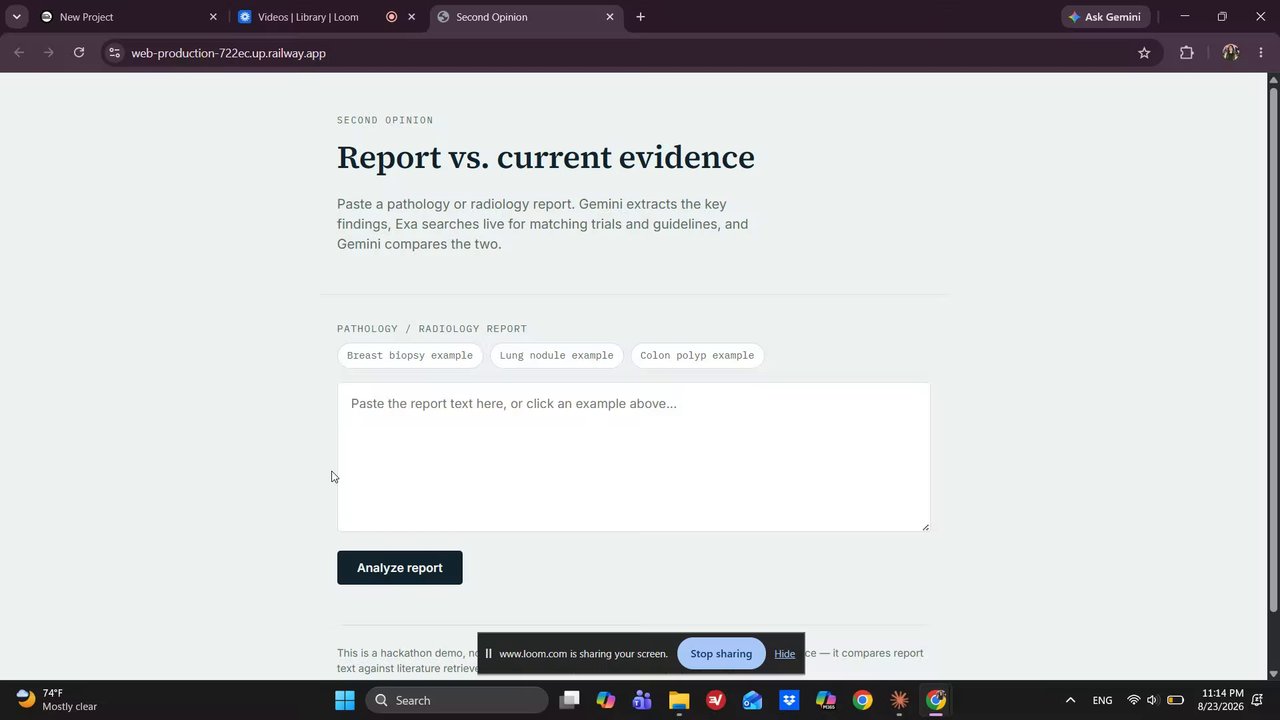Image resolution: width=1280 pixels, height=720 pixels.
Task: Load the Breast biopsy example
Action: point(410,356)
